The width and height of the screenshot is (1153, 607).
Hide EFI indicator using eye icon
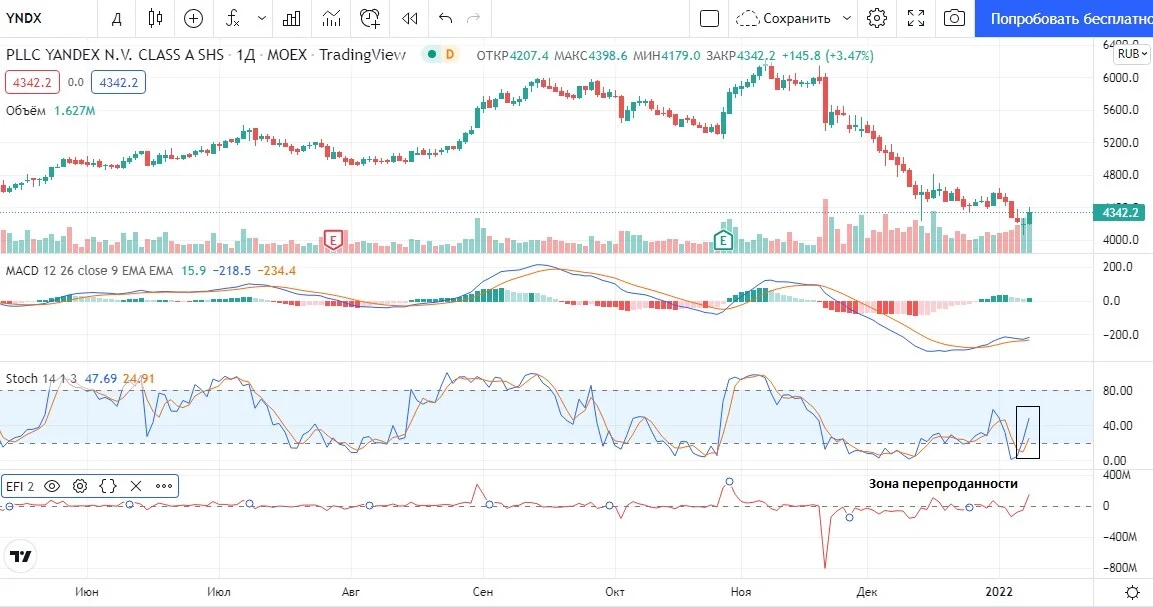(x=52, y=486)
